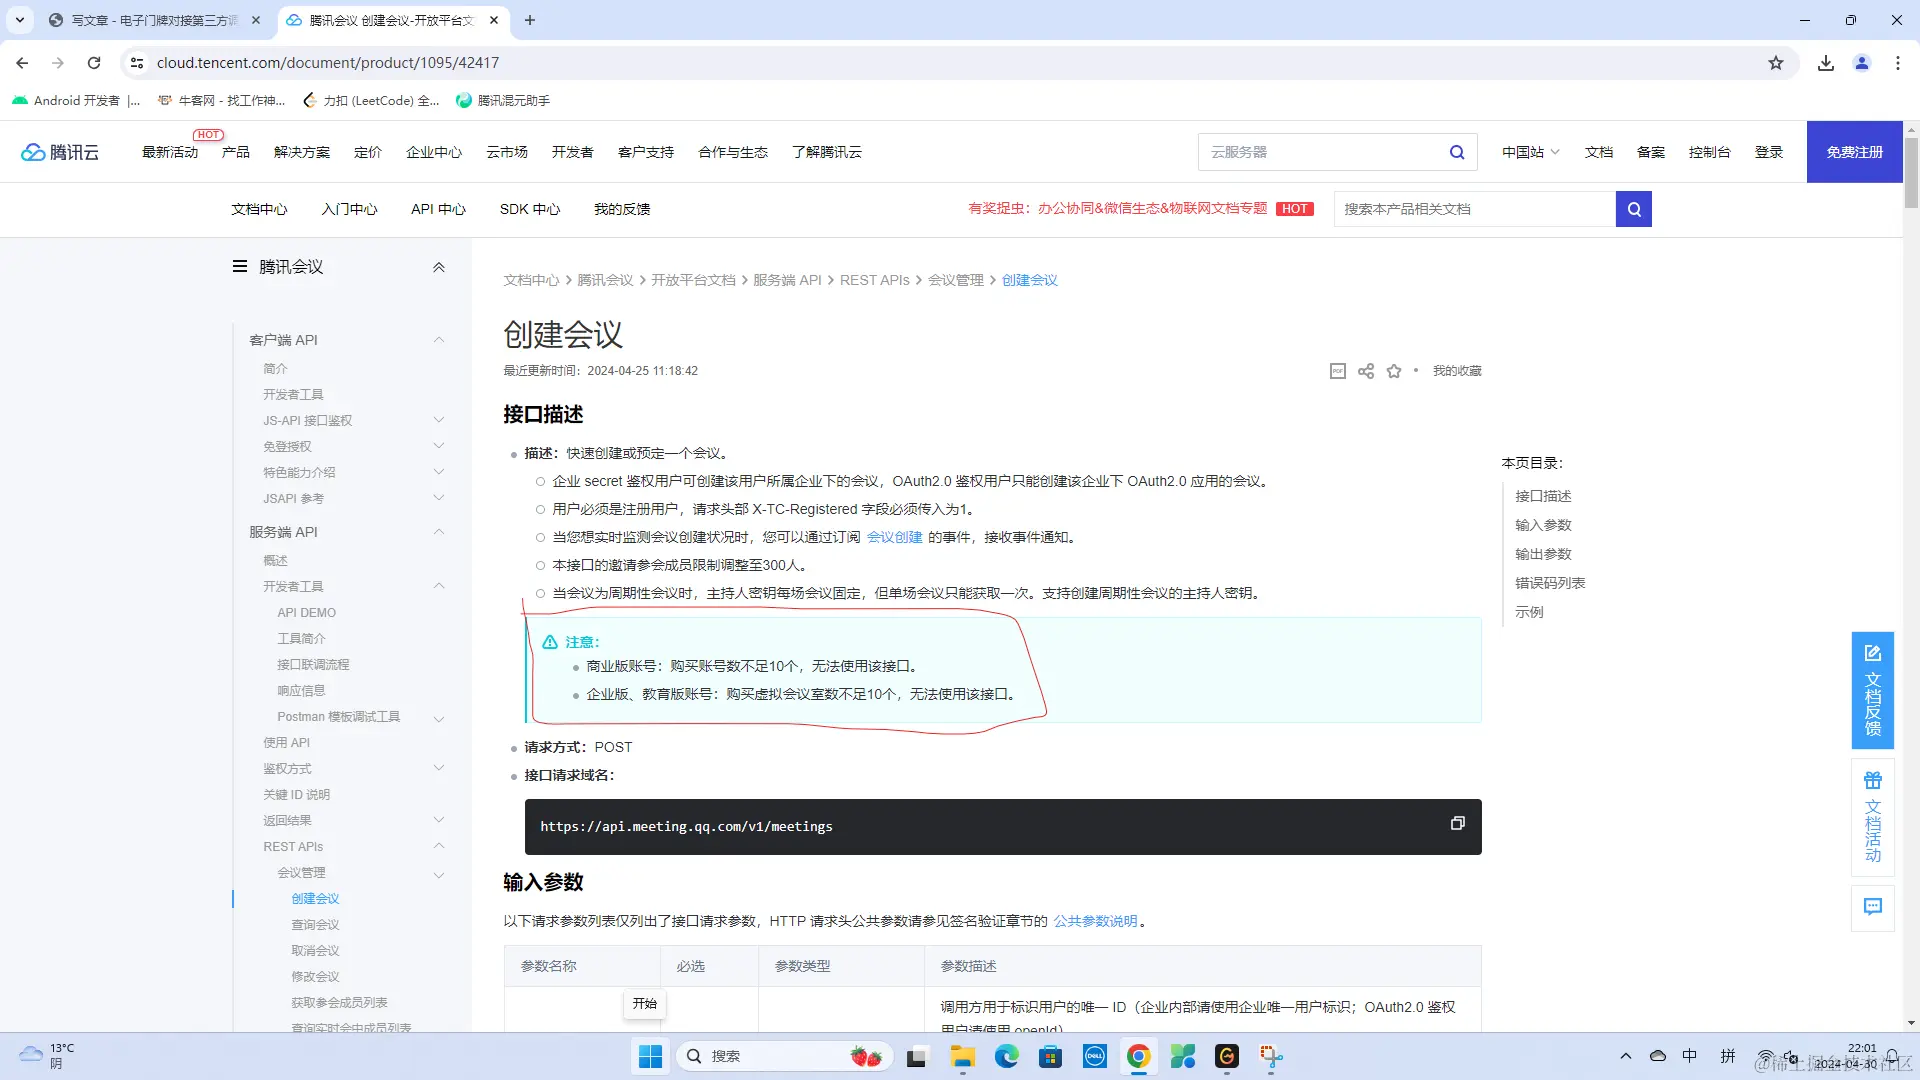Viewport: 1920px width, 1080px height.
Task: Open the 中国站 region dropdown
Action: 1530,152
